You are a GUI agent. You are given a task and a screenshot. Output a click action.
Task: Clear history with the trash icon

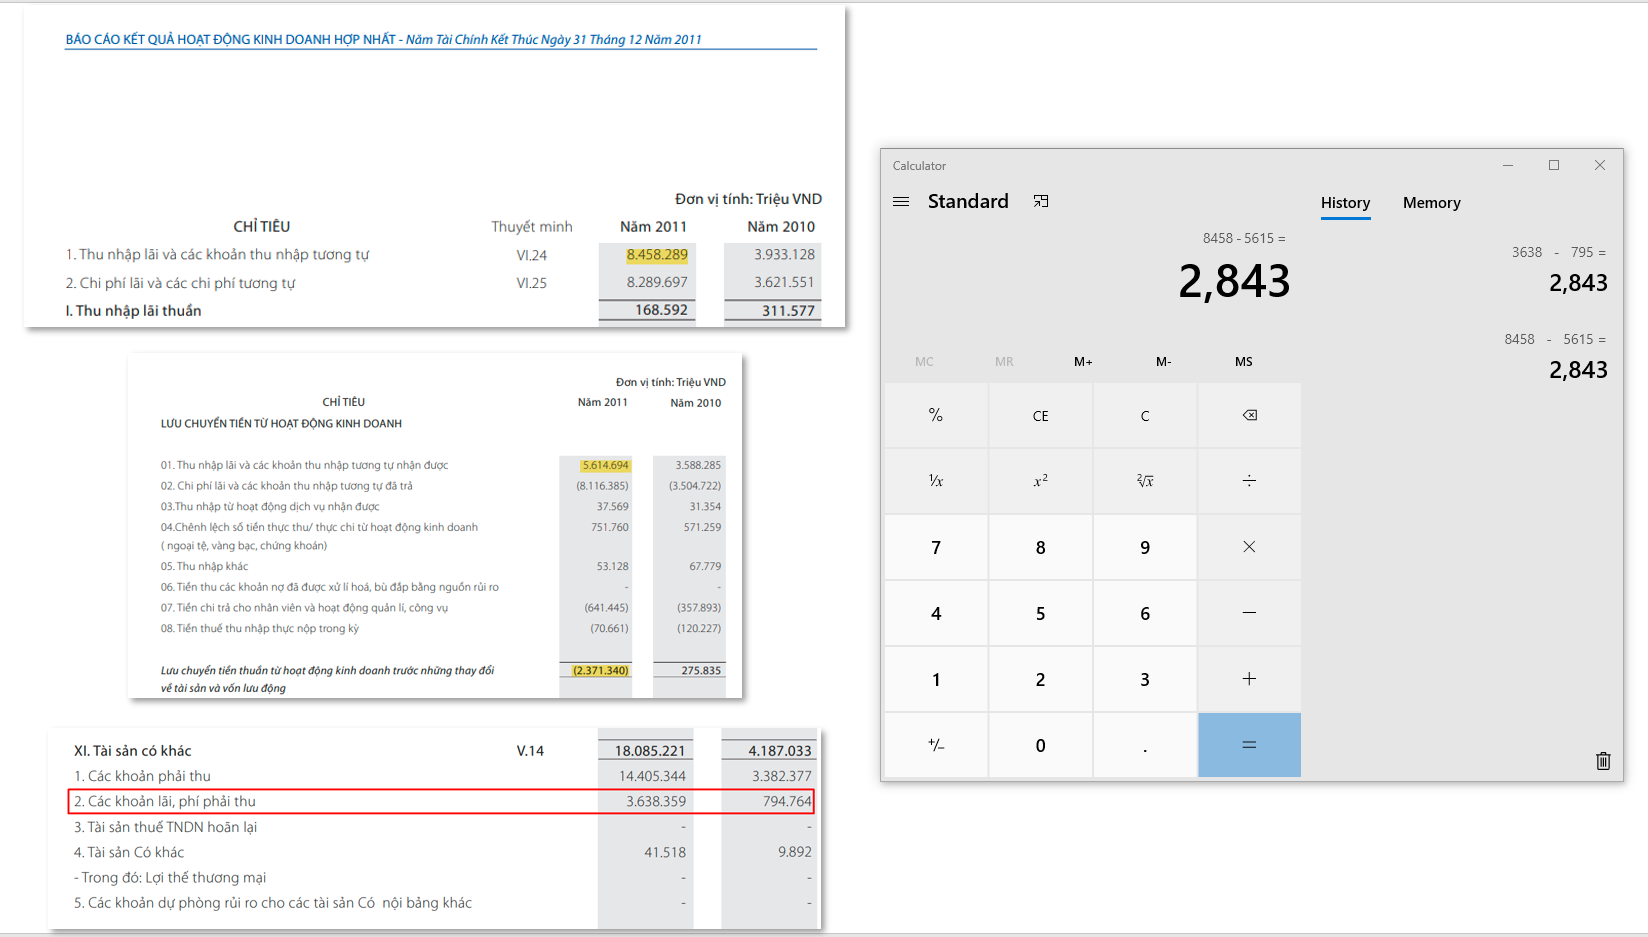coord(1603,761)
